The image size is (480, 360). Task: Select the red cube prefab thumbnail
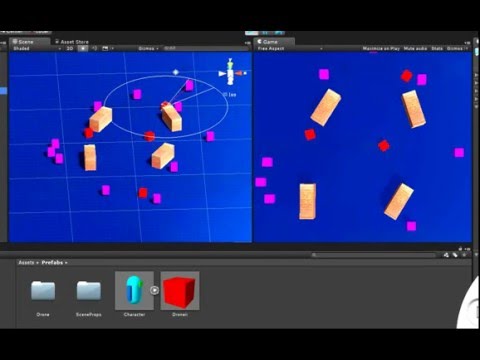[x=180, y=290]
